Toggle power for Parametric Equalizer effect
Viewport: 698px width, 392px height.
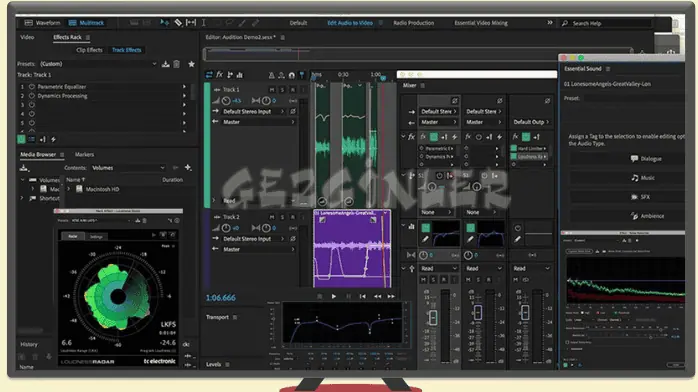(x=32, y=87)
